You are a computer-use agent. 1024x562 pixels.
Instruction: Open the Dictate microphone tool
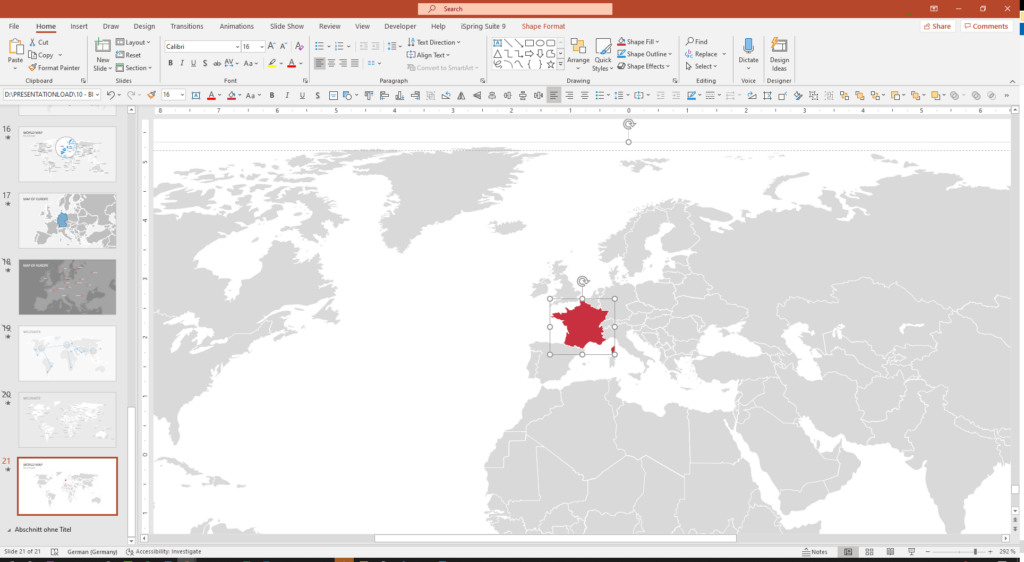tap(748, 49)
